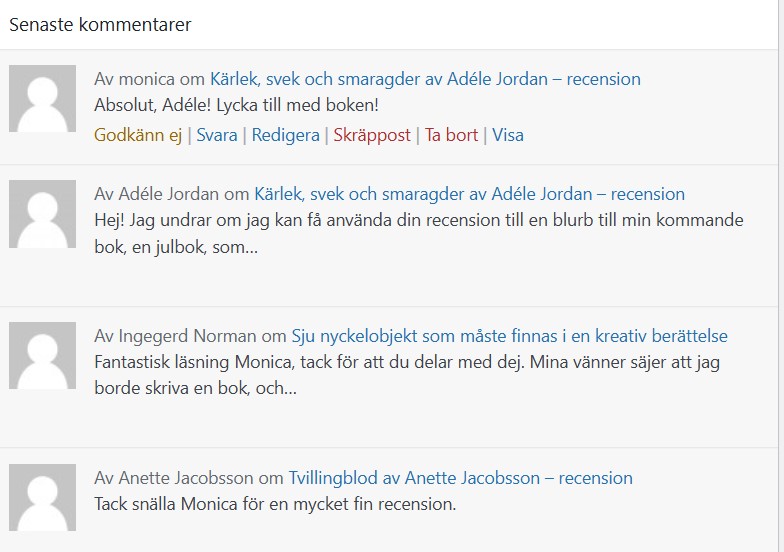
Task: Select Ingegerd Norman's comment text
Action: point(407,375)
